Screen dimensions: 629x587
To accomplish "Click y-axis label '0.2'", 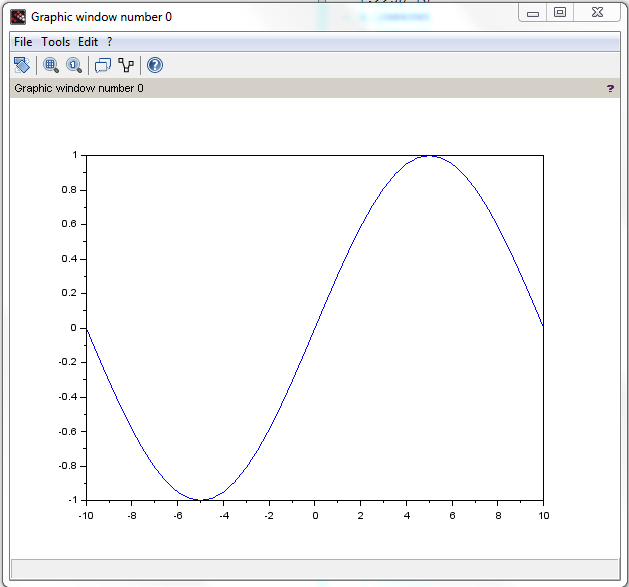I will coord(69,293).
